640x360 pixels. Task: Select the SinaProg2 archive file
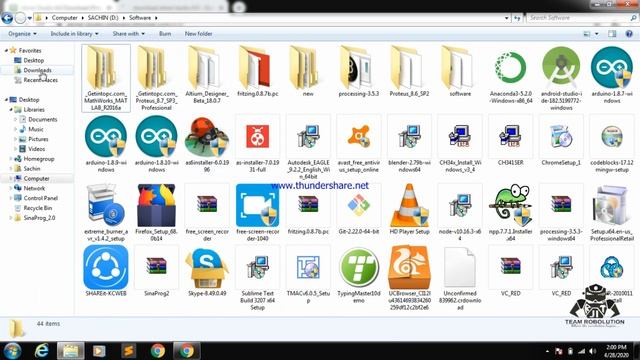click(x=156, y=271)
